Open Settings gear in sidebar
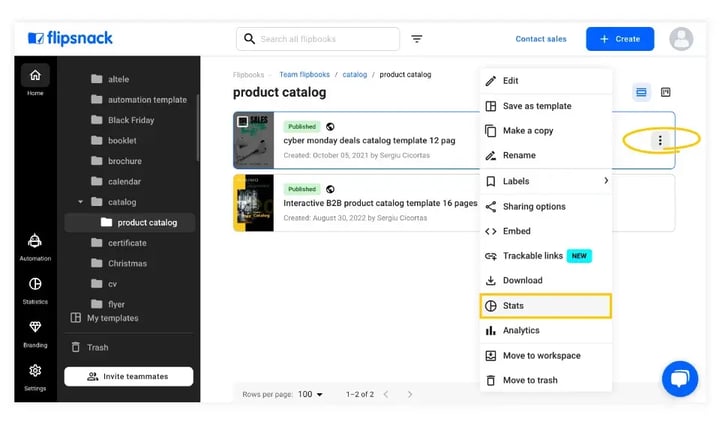This screenshot has width=720, height=424. pyautogui.click(x=35, y=377)
